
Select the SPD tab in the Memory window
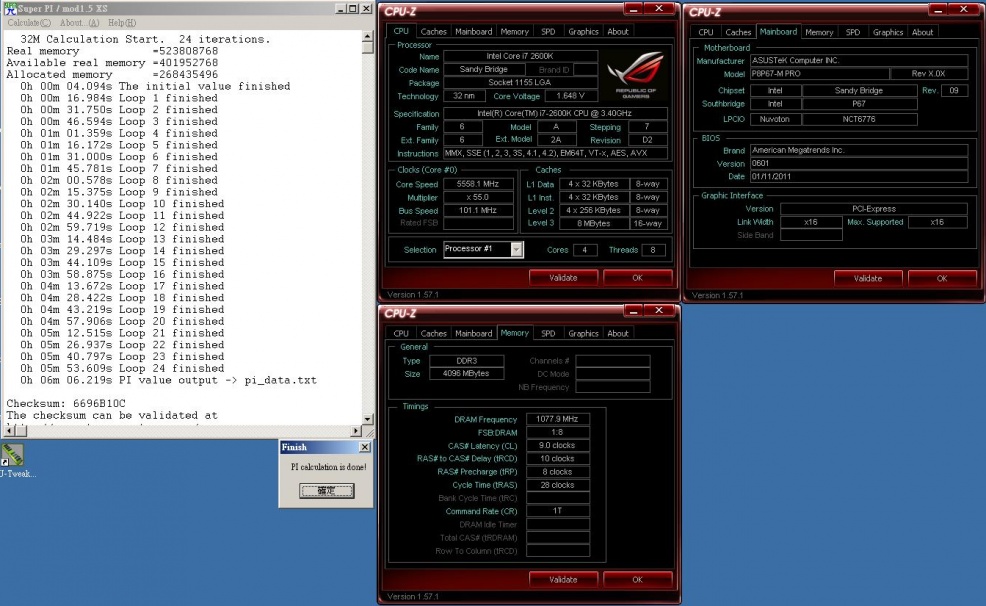tap(548, 334)
